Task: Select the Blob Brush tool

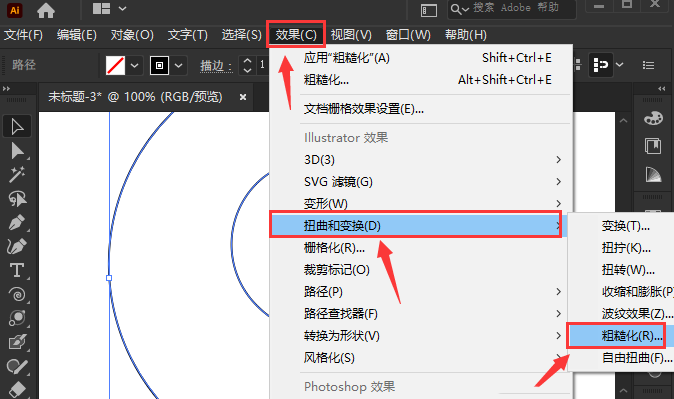Action: [17, 366]
